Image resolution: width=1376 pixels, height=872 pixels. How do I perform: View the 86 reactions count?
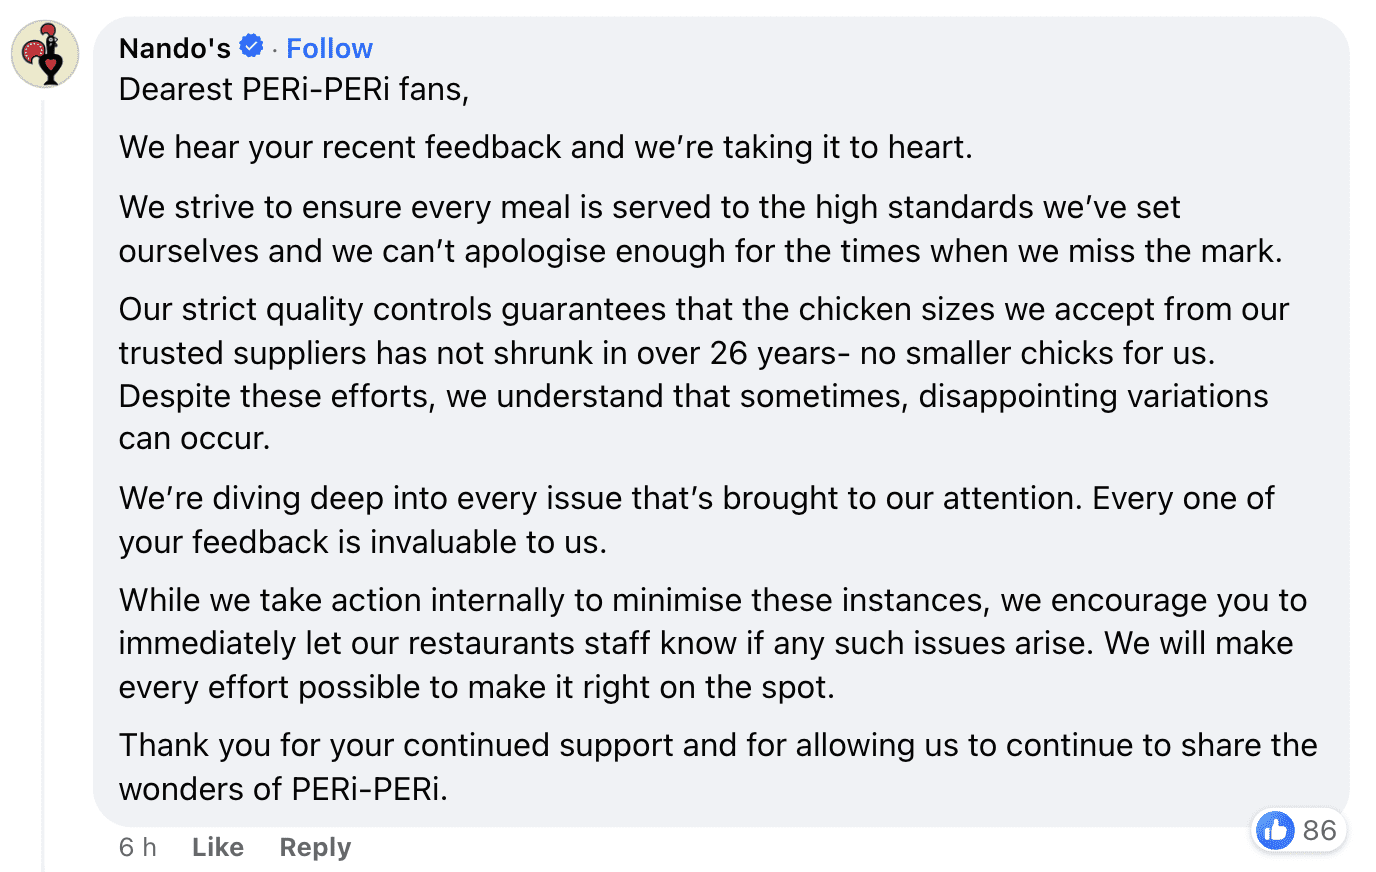1319,830
